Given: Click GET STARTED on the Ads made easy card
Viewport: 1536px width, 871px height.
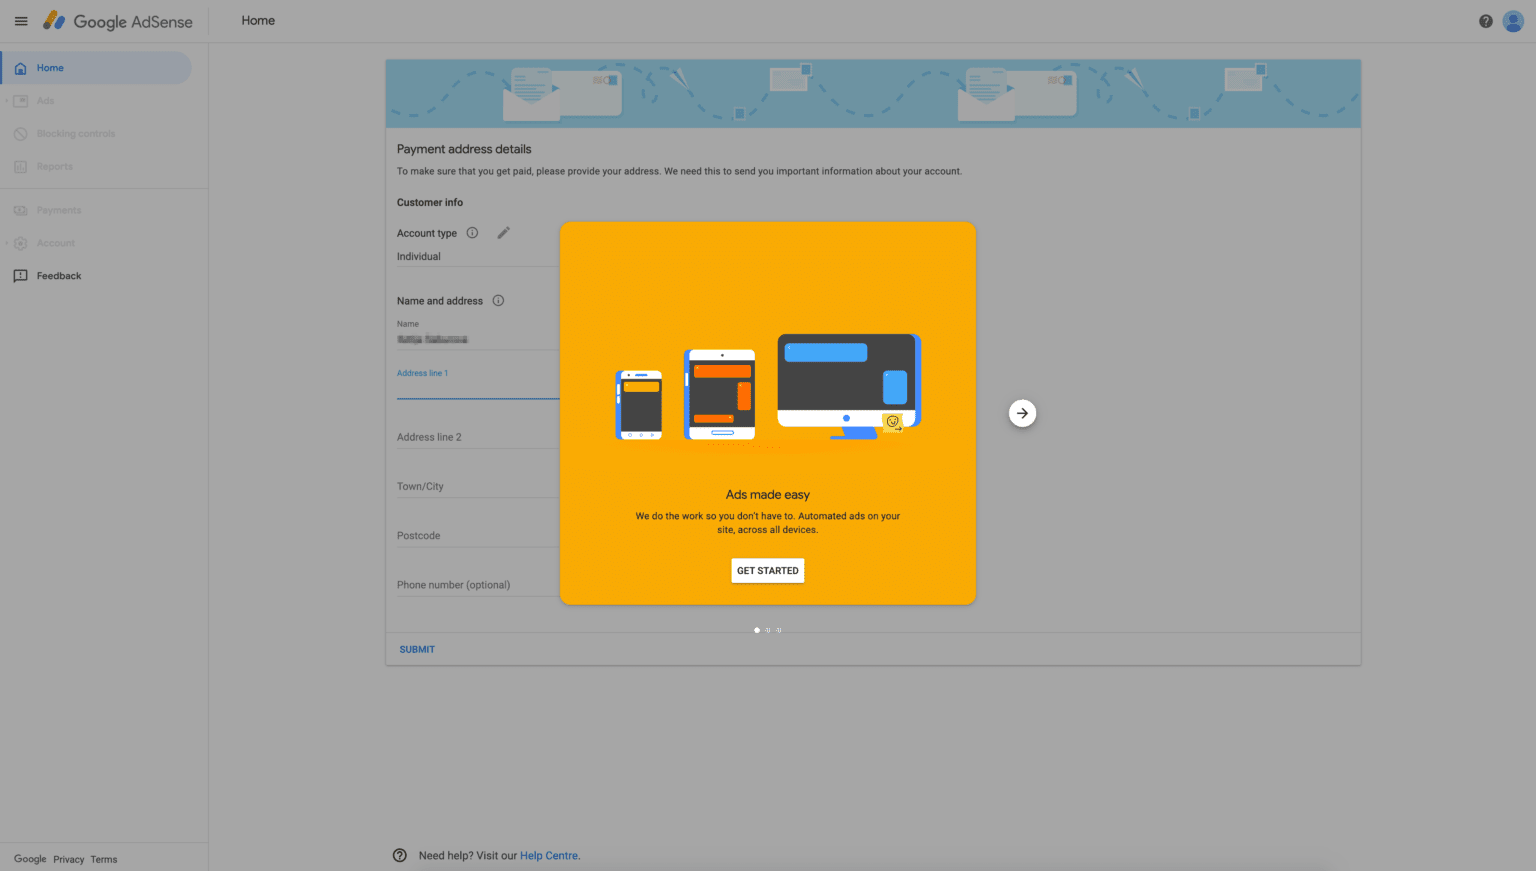Looking at the screenshot, I should point(767,570).
